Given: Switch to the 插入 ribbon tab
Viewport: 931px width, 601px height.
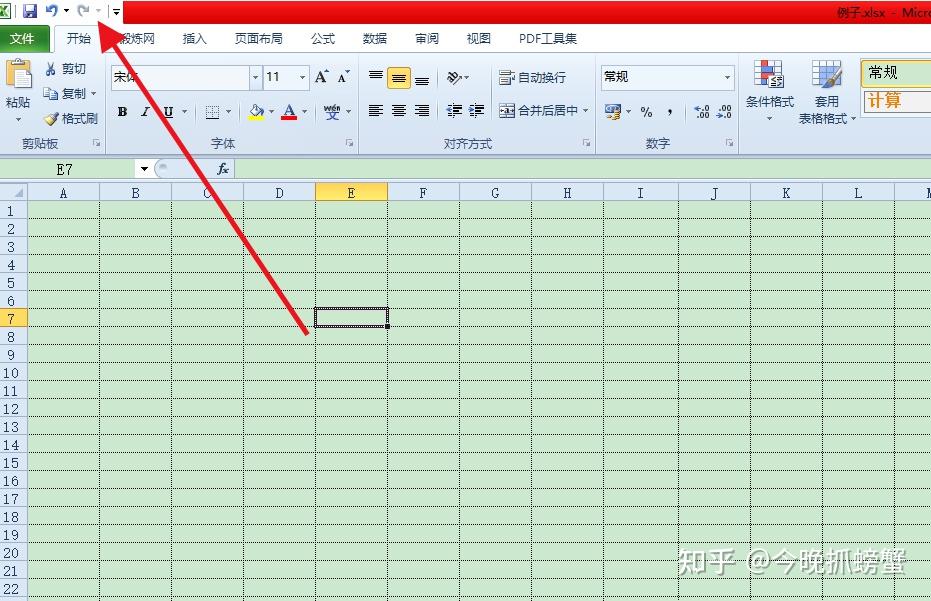Looking at the screenshot, I should pyautogui.click(x=194, y=39).
